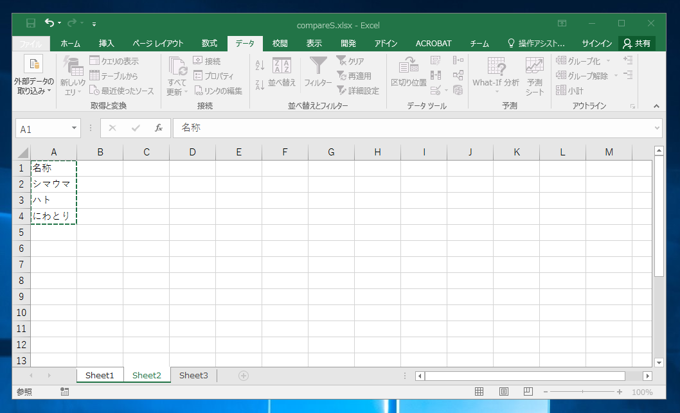Viewport: 680px width, 413px height.
Task: Click the 新しいクエリ database icon
Action: [x=73, y=66]
